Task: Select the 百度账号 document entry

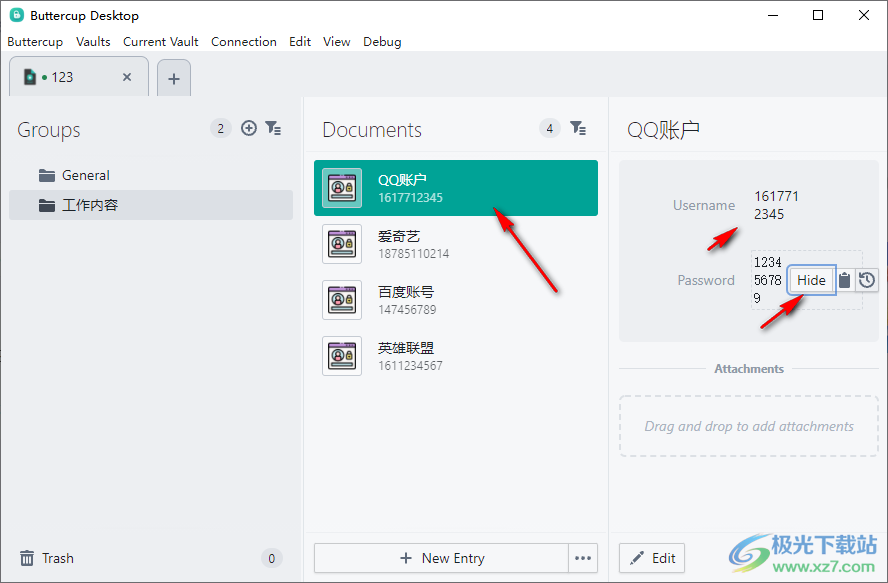Action: coord(456,300)
